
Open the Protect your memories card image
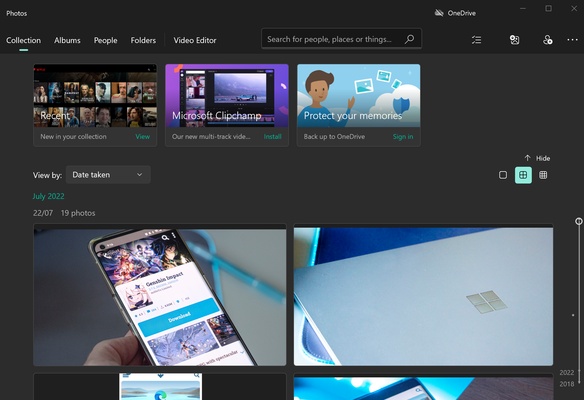pyautogui.click(x=359, y=95)
